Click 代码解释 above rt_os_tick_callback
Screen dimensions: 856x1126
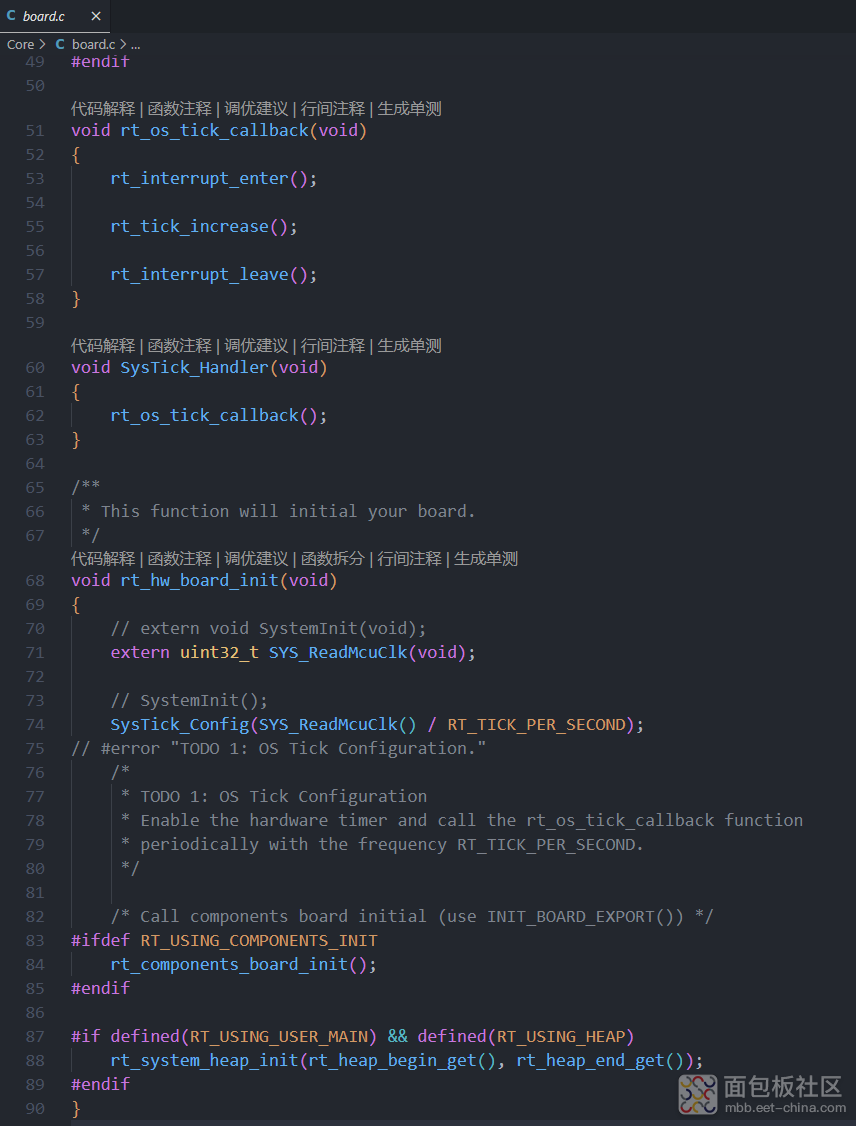coord(103,108)
